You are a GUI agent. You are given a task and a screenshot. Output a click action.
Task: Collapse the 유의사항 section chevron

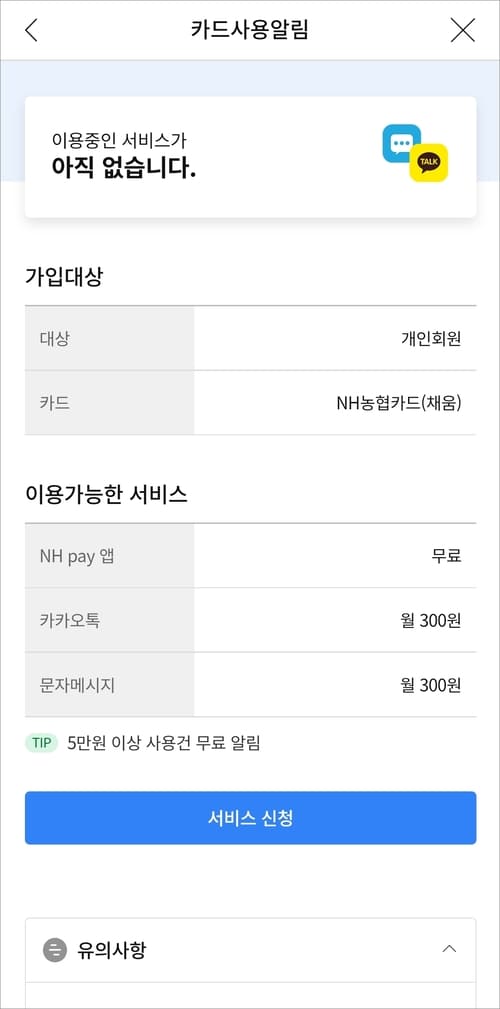[449, 949]
